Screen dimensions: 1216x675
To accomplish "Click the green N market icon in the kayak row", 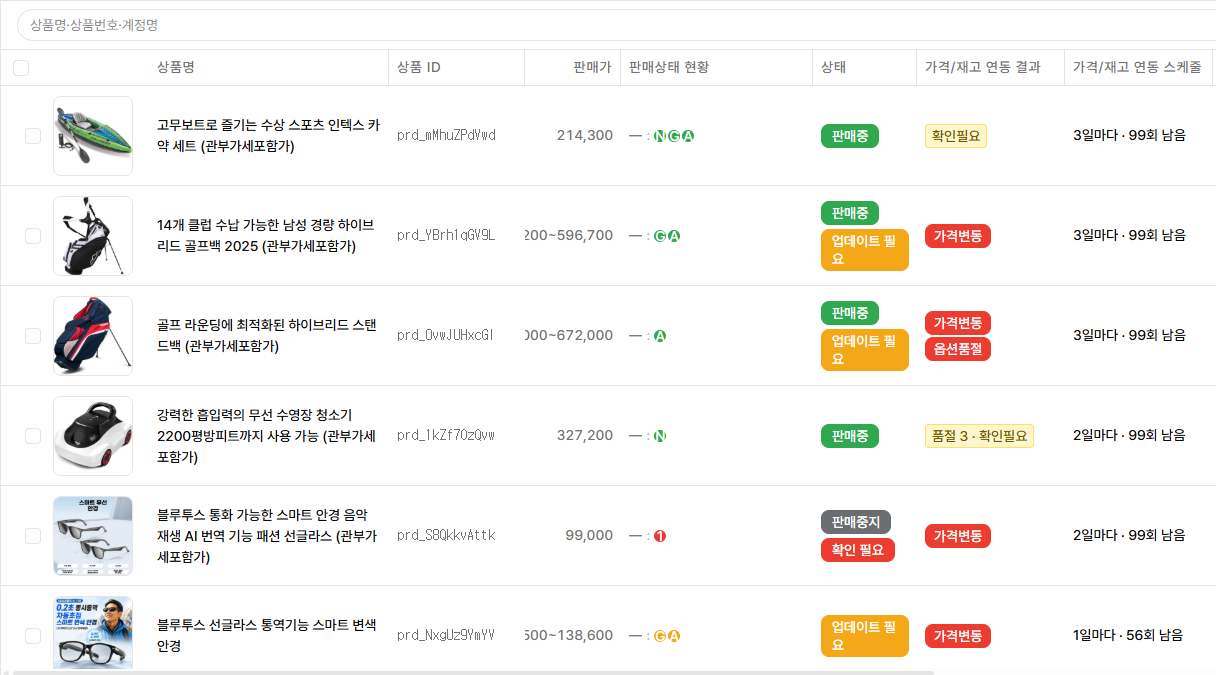I will coord(660,136).
